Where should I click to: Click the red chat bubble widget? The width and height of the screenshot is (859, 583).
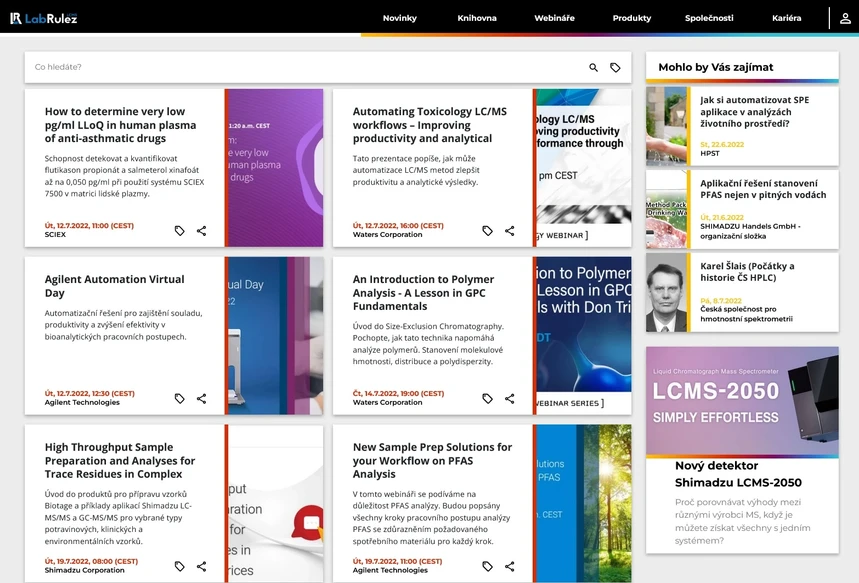pyautogui.click(x=310, y=523)
